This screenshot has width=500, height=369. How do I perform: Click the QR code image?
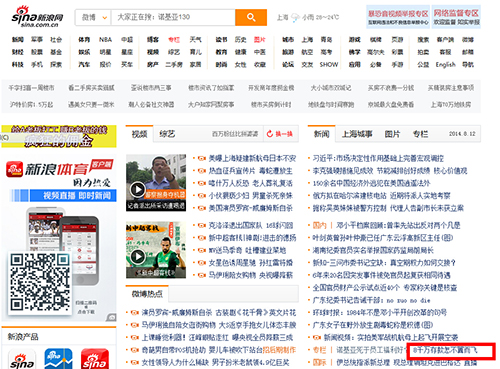[40, 283]
